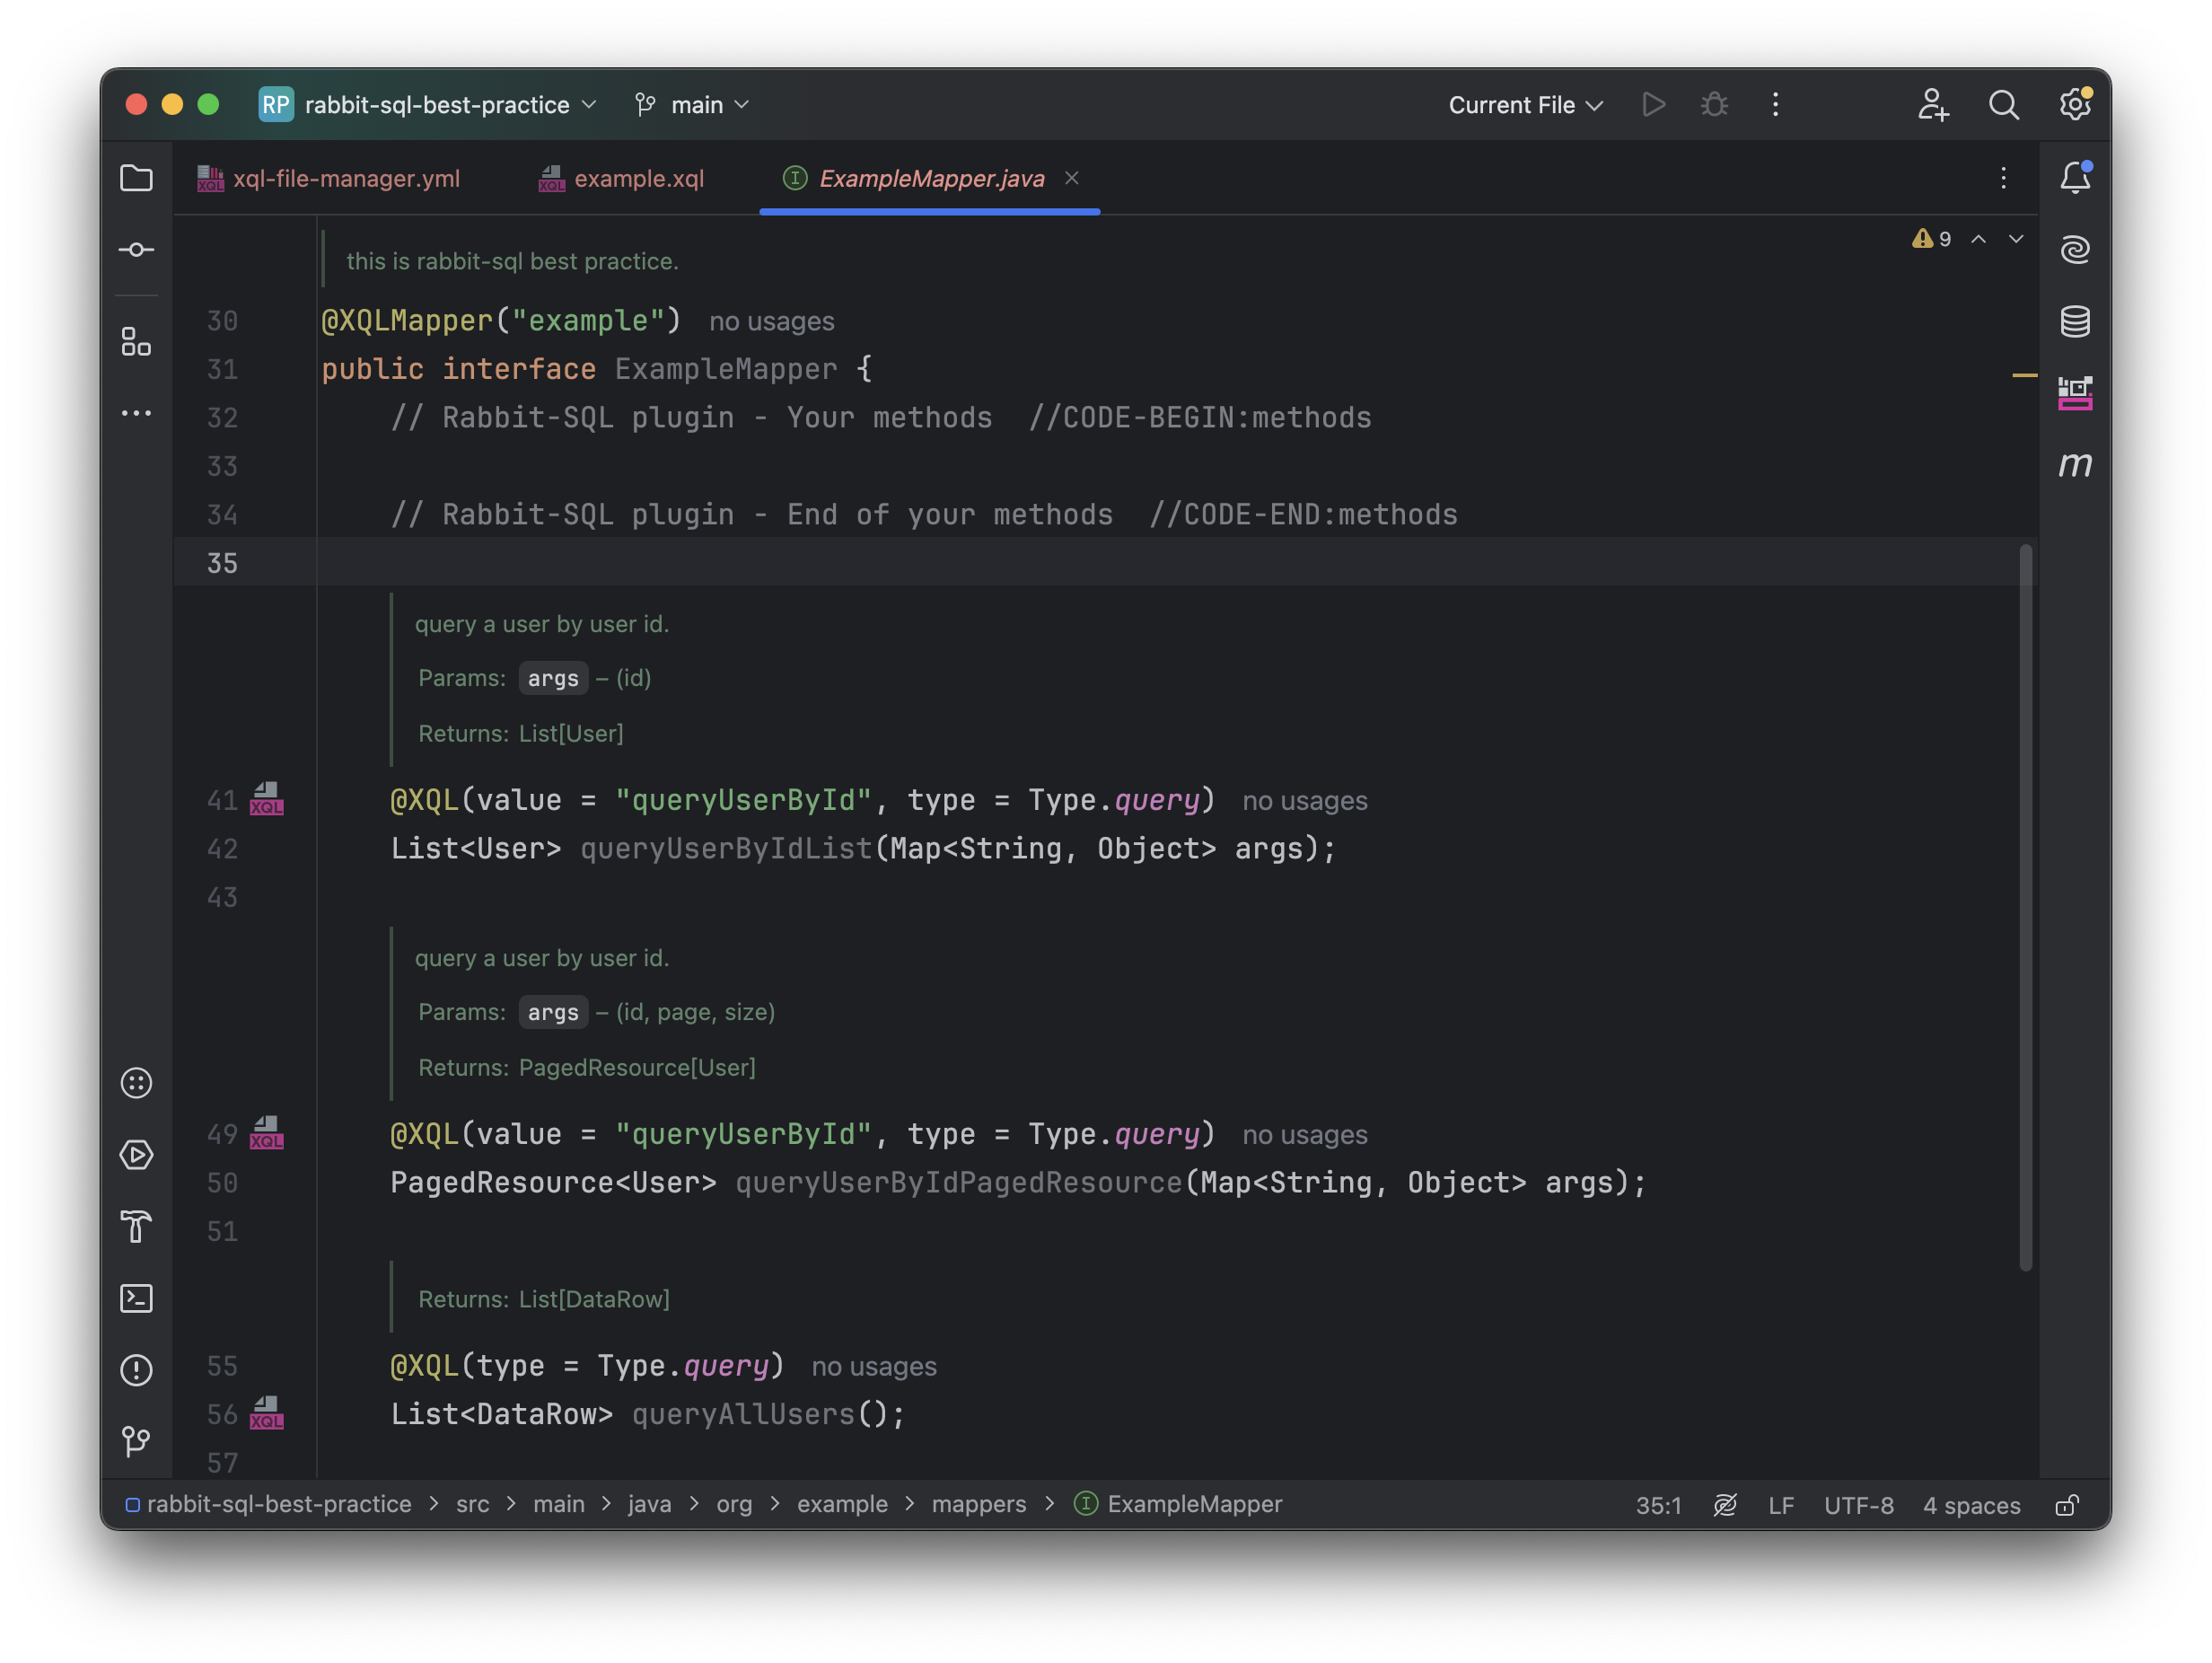The width and height of the screenshot is (2212, 1663).
Task: Click 'no usages' hint after @XQLMapper
Action: [x=771, y=321]
